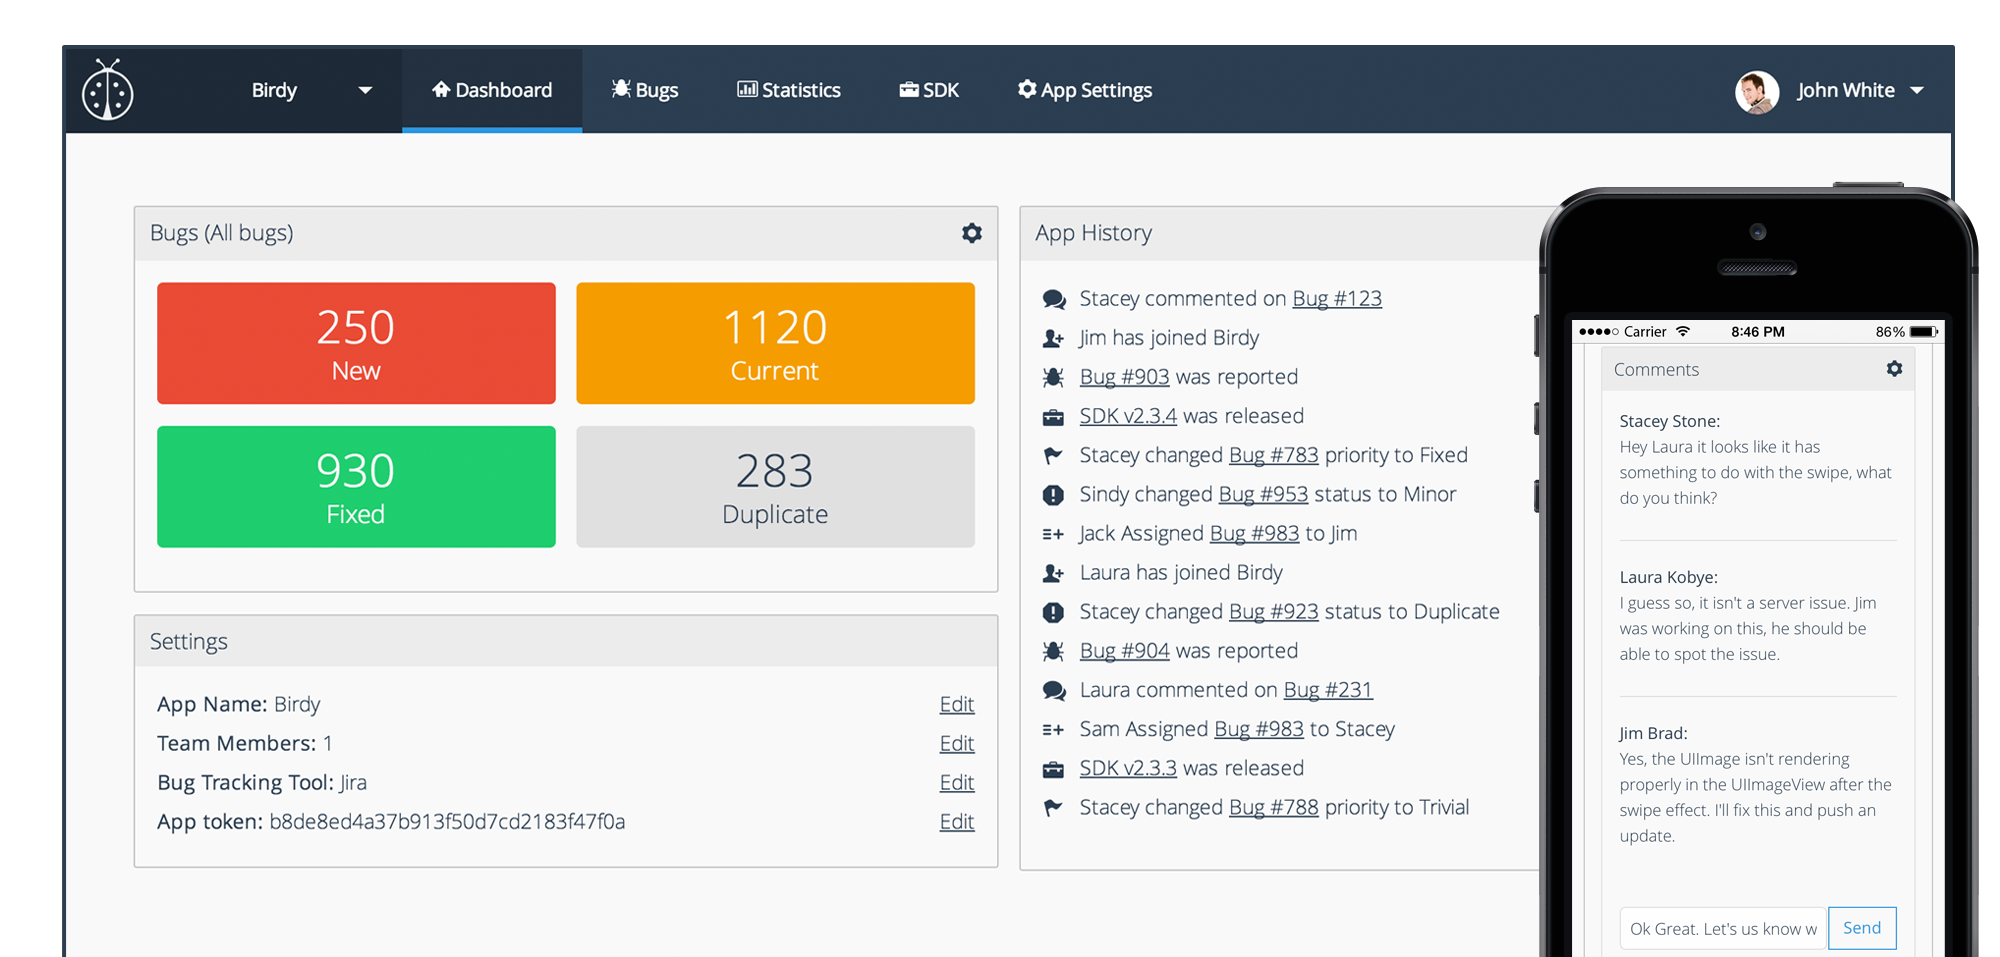Click the flag icon beside Bug #783 change
This screenshot has height=957, width=2000.
point(1053,455)
